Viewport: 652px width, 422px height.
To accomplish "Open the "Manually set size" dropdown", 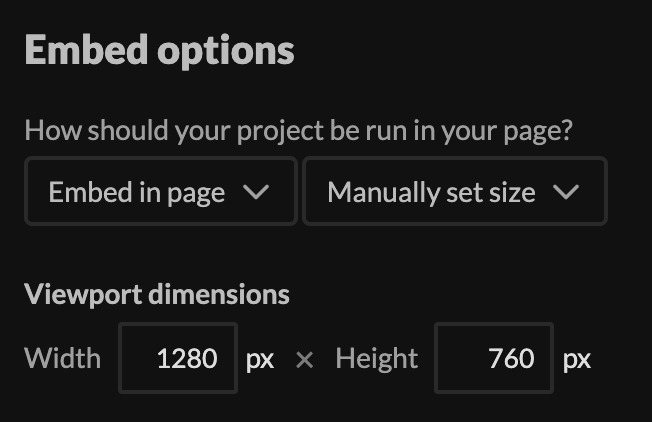I will (454, 192).
